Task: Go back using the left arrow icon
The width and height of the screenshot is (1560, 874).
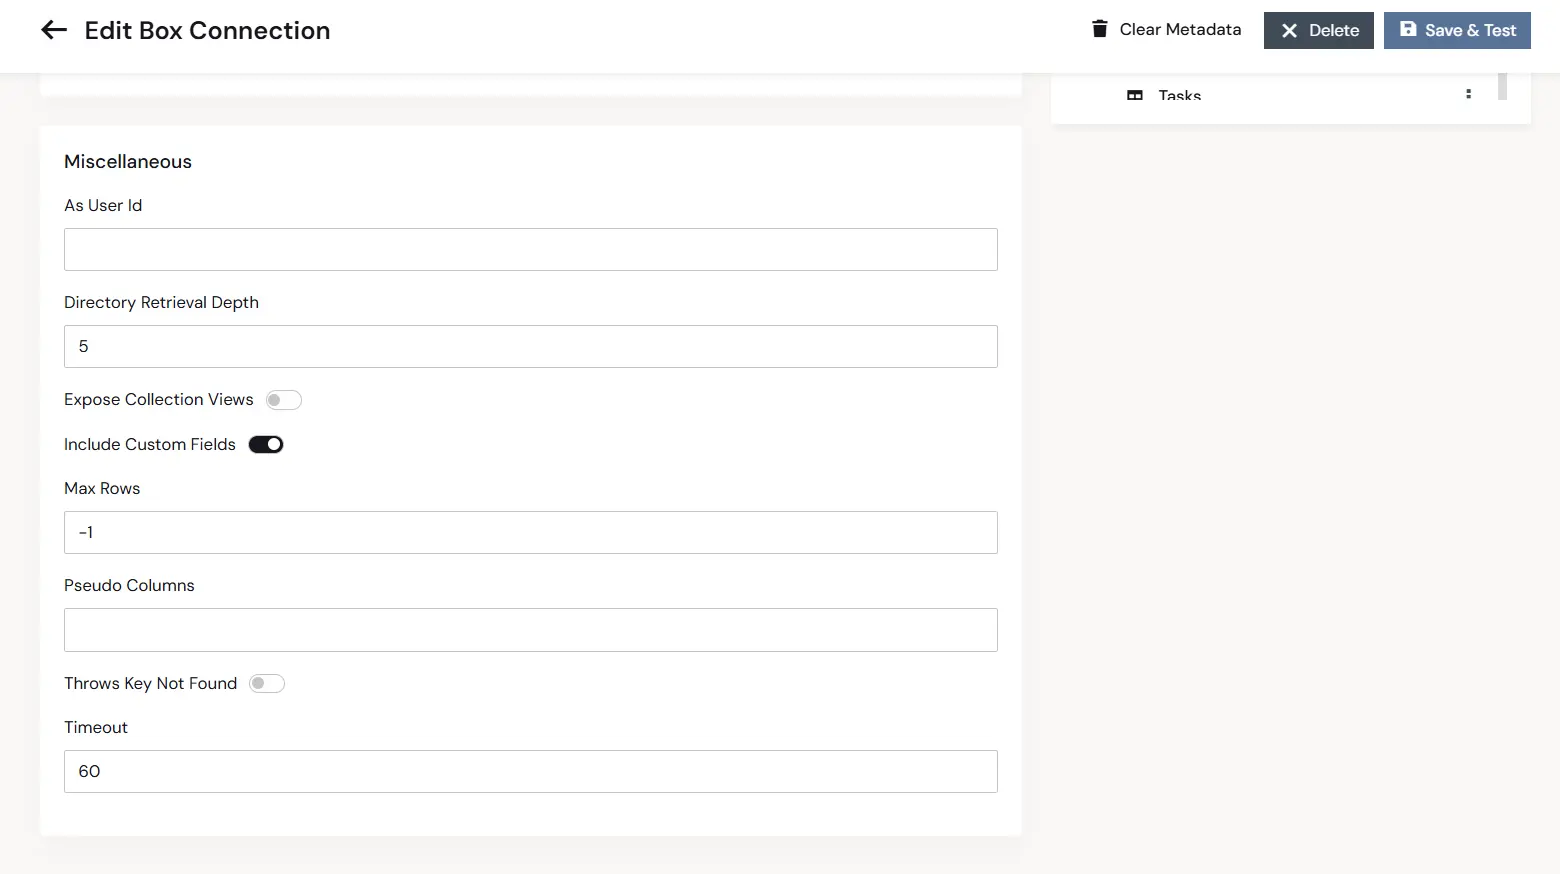Action: click(54, 30)
